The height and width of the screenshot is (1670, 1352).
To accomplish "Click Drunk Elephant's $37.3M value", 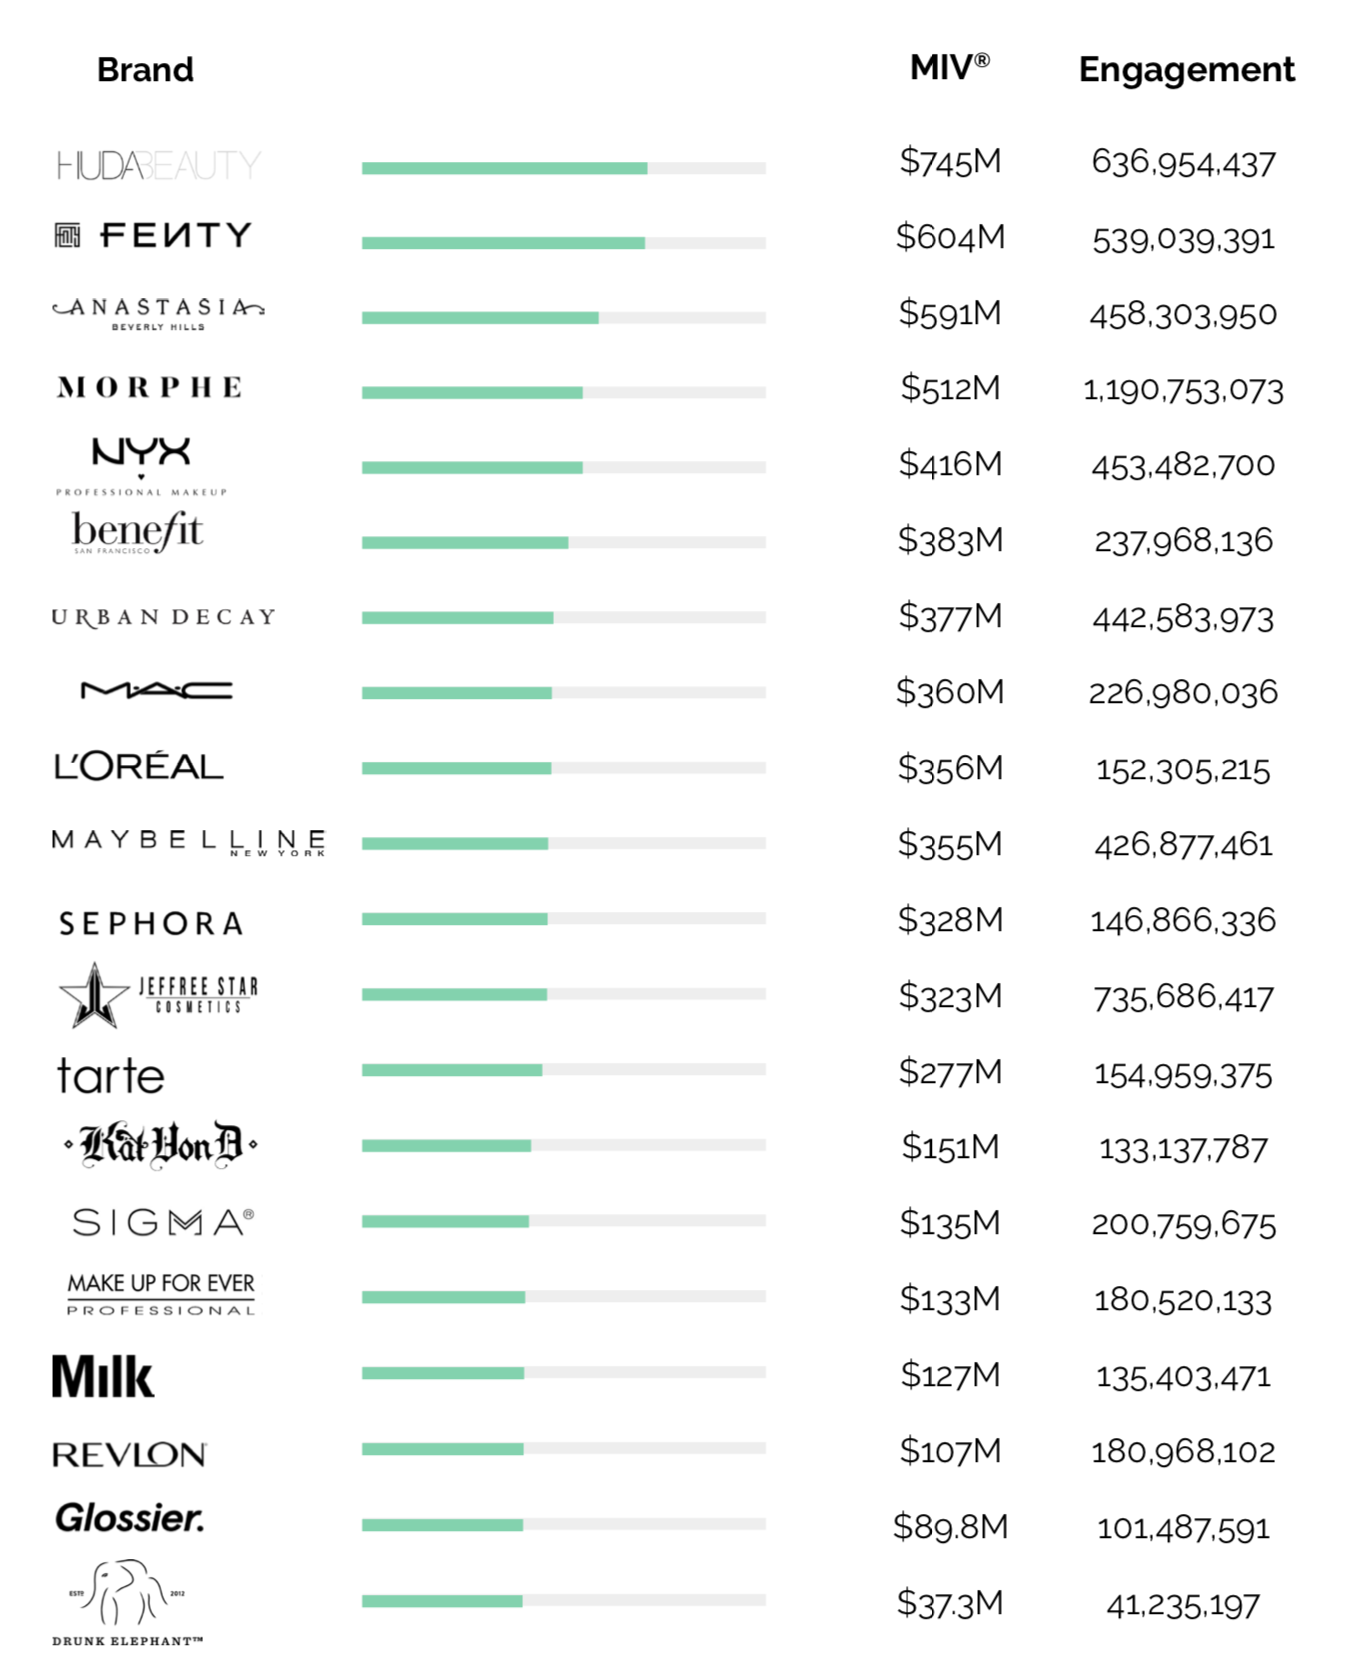I will (950, 1603).
